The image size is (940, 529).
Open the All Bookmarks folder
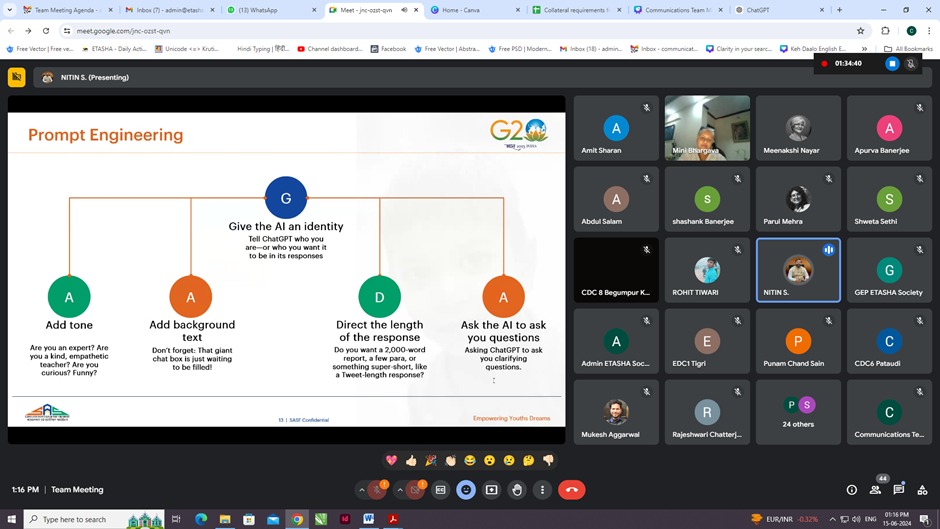click(908, 49)
